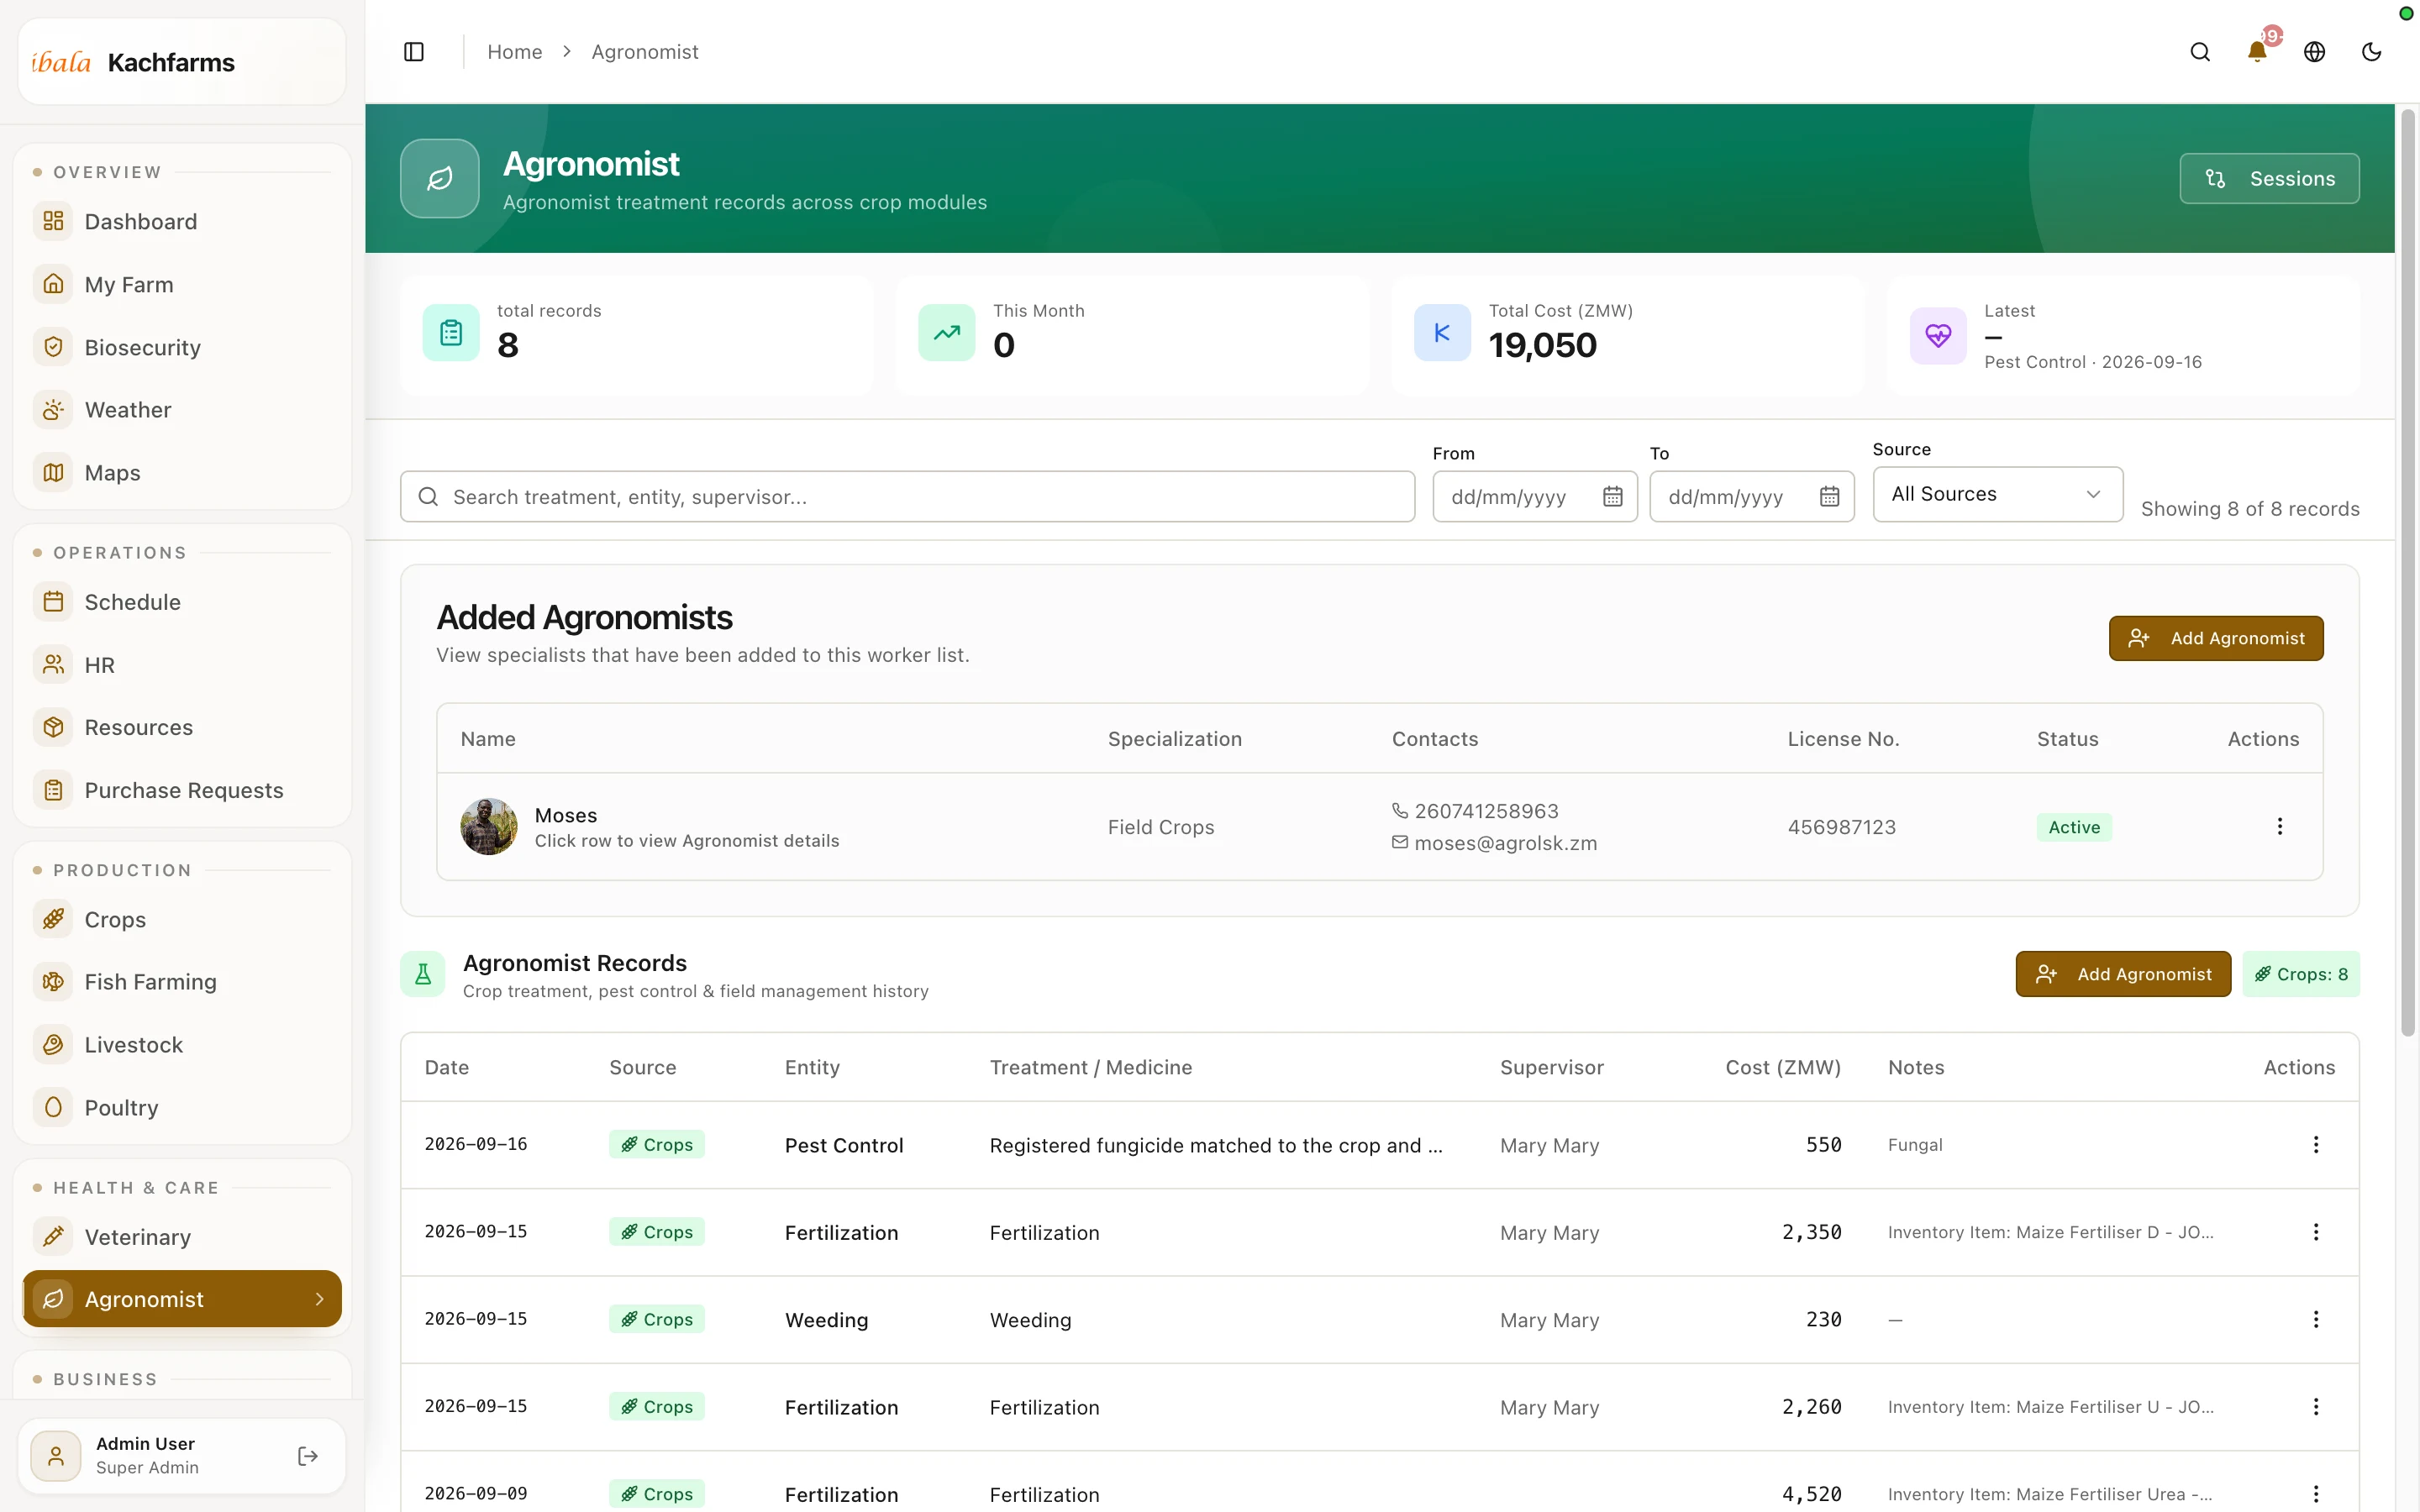Open the header search icon

click(2200, 52)
